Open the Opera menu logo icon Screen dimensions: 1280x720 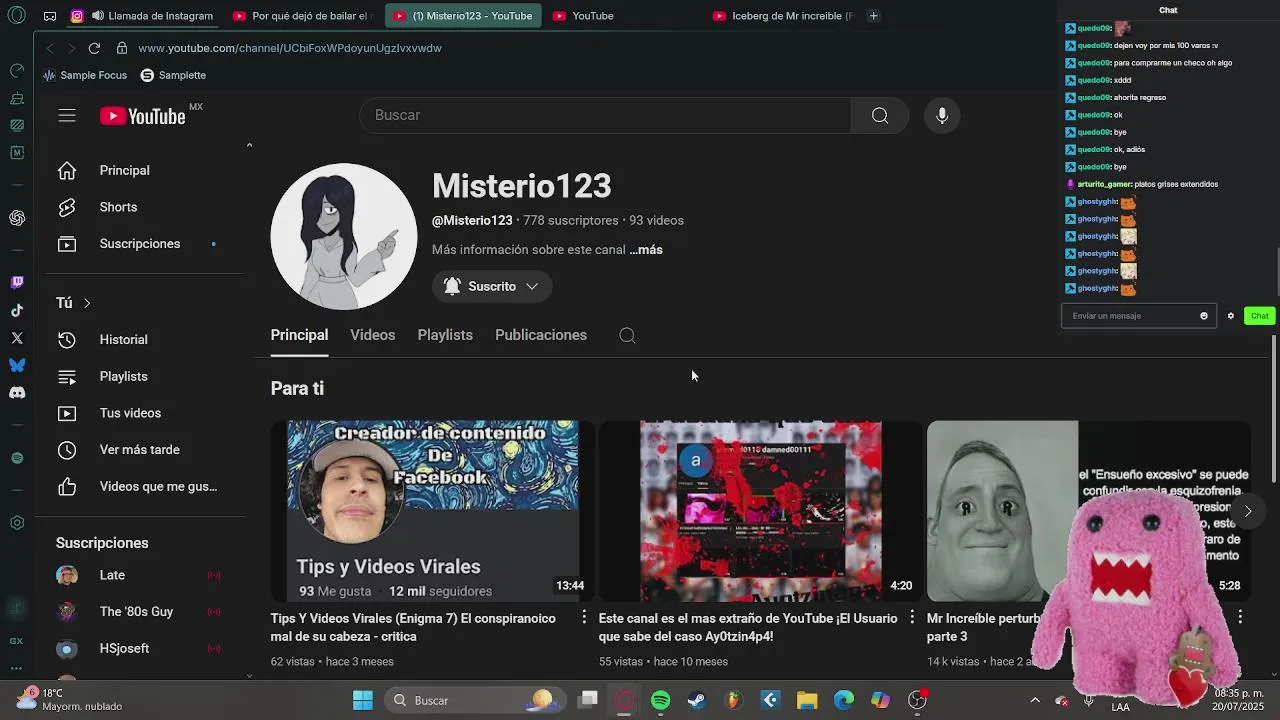[17, 16]
